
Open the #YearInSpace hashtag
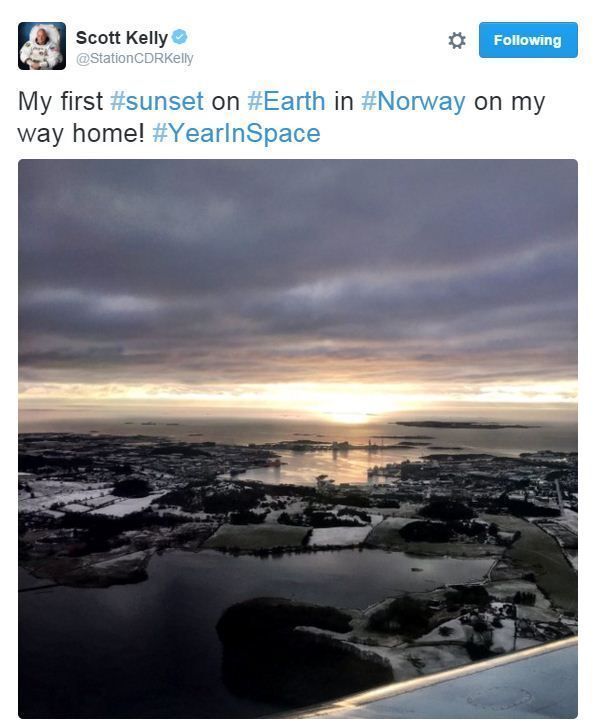pyautogui.click(x=237, y=133)
